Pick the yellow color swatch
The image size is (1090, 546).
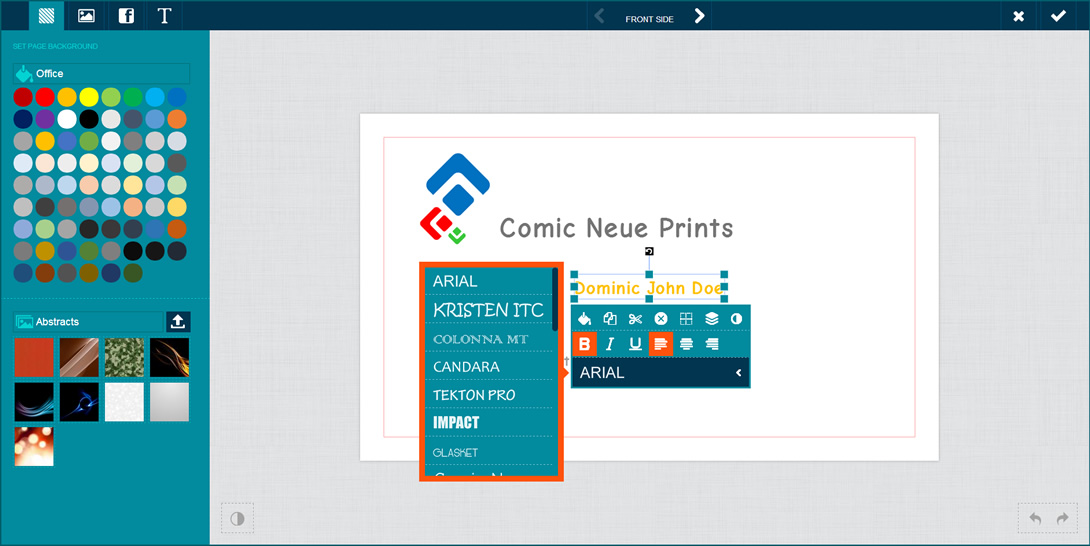click(89, 97)
